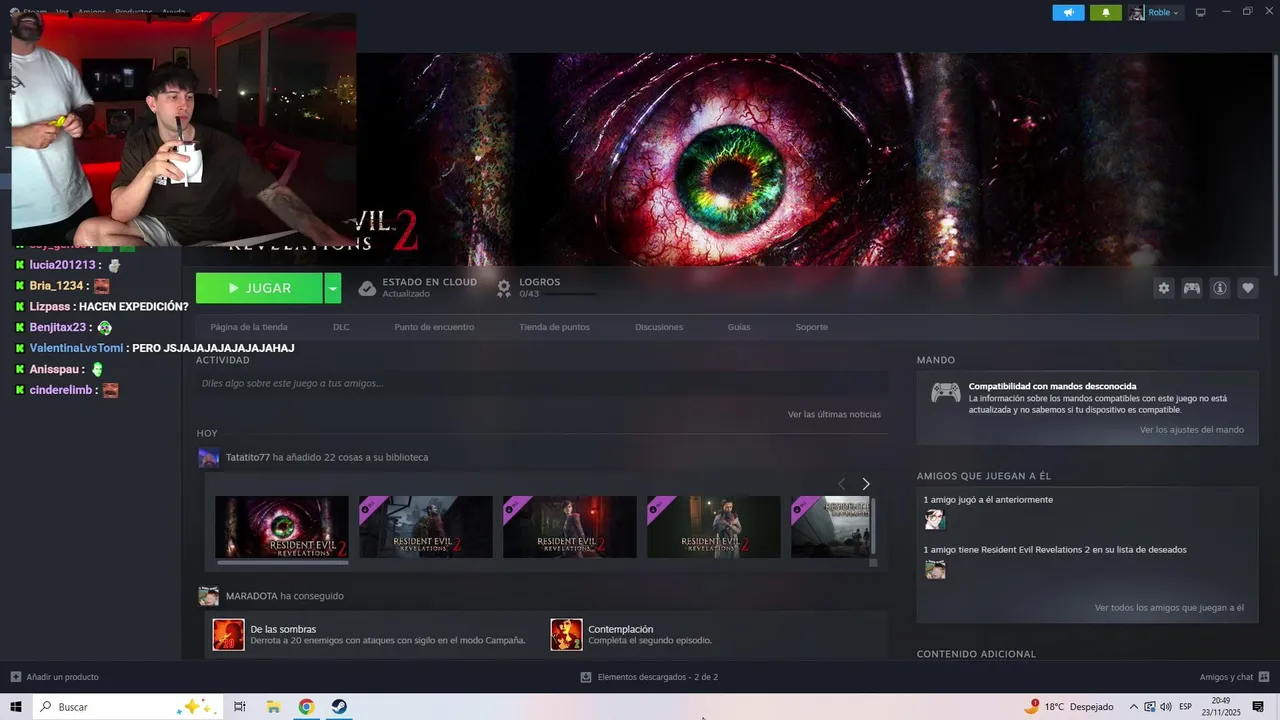Open Elementos descargados downloads status
The image size is (1280, 720).
649,677
